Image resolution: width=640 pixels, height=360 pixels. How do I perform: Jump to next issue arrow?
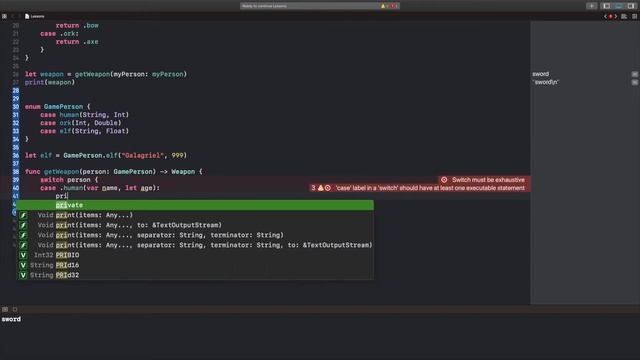point(616,16)
